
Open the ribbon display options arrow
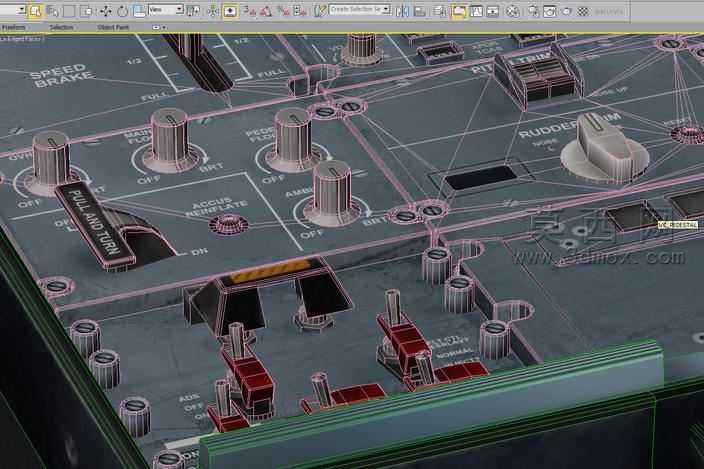164,27
